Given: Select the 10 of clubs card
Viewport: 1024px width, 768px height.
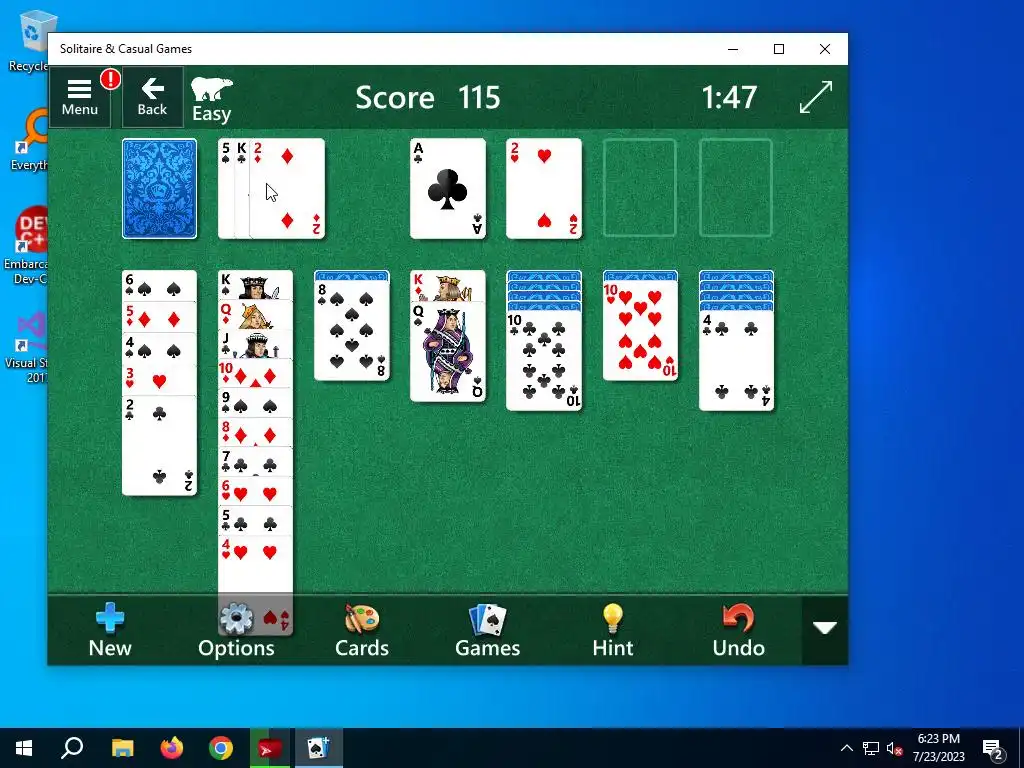Looking at the screenshot, I should tap(544, 360).
